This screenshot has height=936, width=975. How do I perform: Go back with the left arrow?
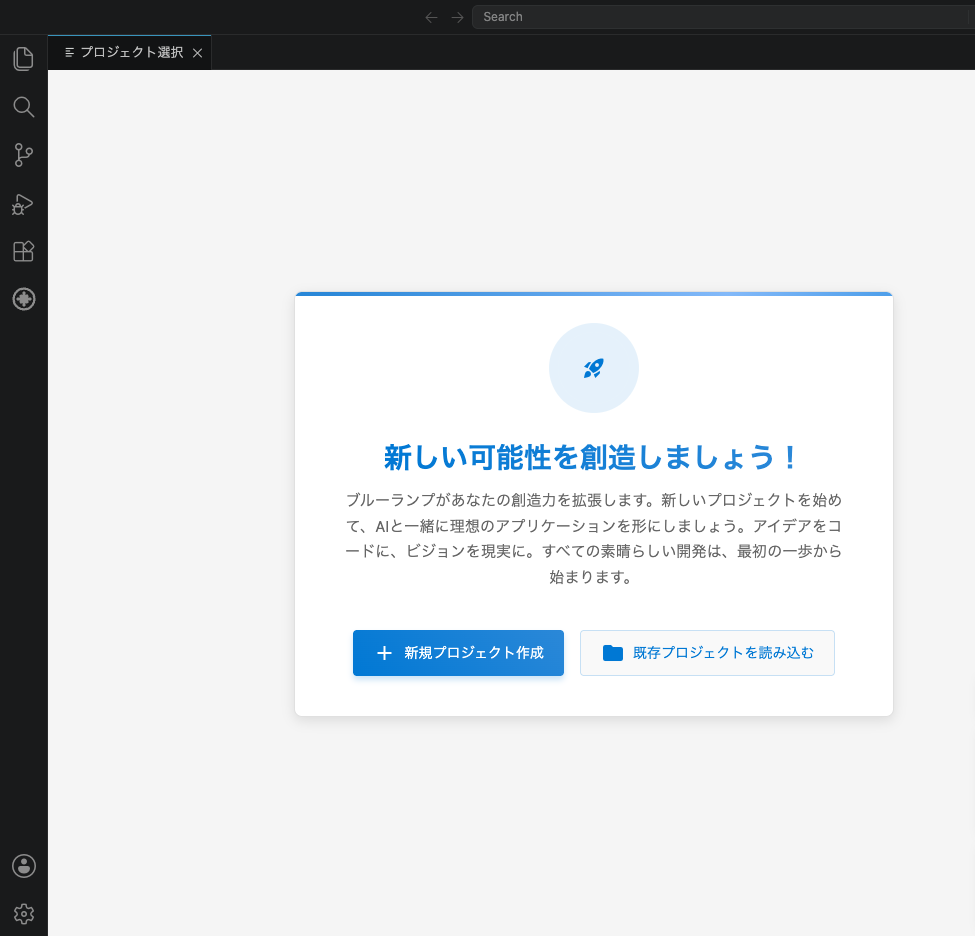pyautogui.click(x=431, y=17)
